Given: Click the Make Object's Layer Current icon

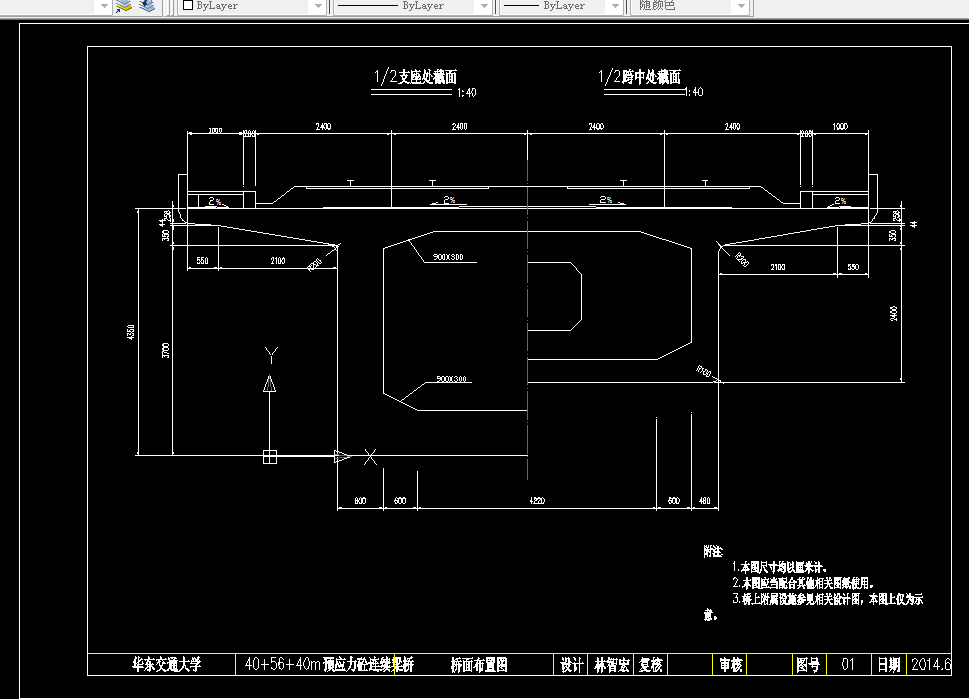Looking at the screenshot, I should pyautogui.click(x=124, y=6).
